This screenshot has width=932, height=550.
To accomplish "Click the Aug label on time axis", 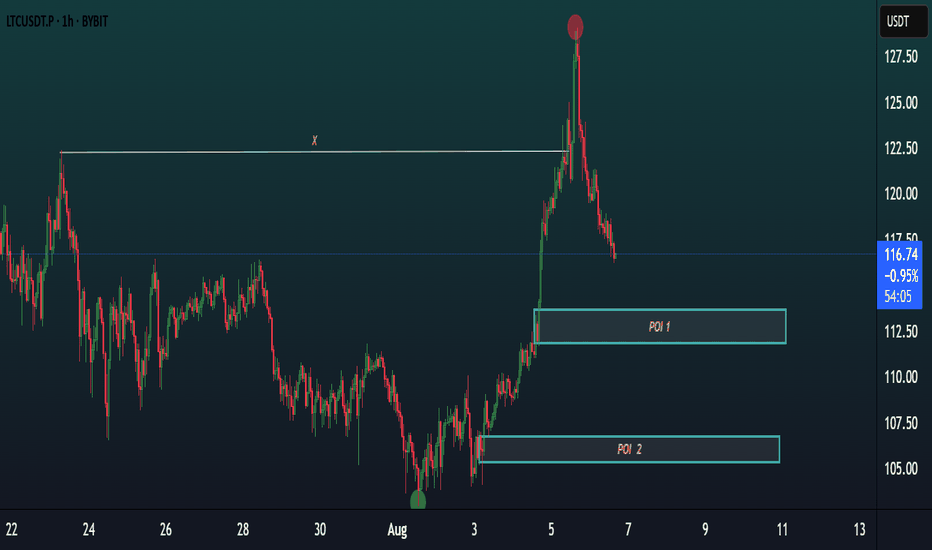I will click(397, 530).
